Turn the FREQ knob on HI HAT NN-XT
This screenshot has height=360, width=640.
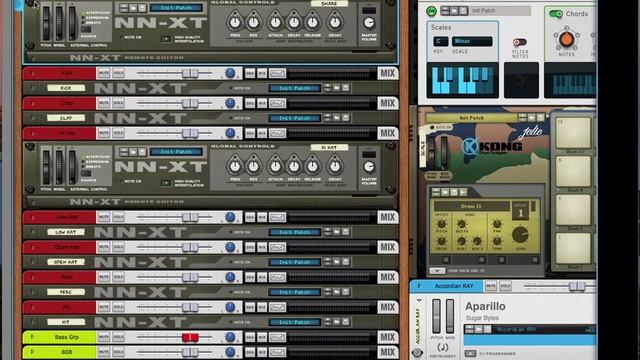click(x=235, y=166)
